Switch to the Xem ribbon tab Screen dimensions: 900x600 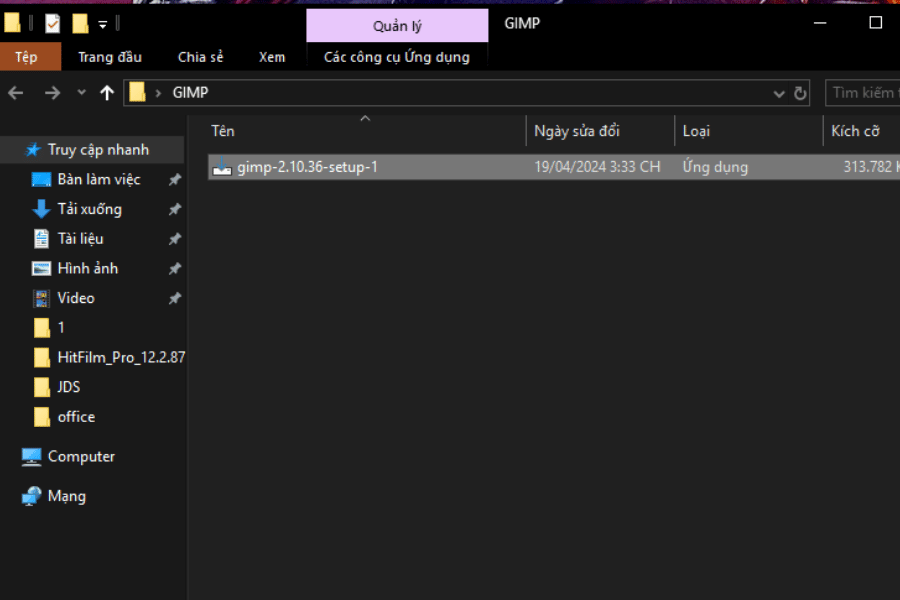coord(271,57)
